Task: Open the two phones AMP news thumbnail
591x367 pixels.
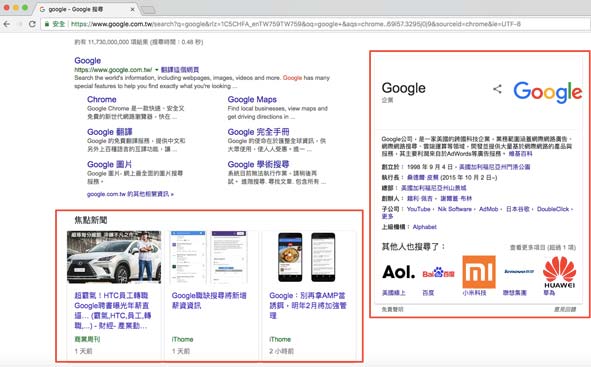Action: coord(306,257)
